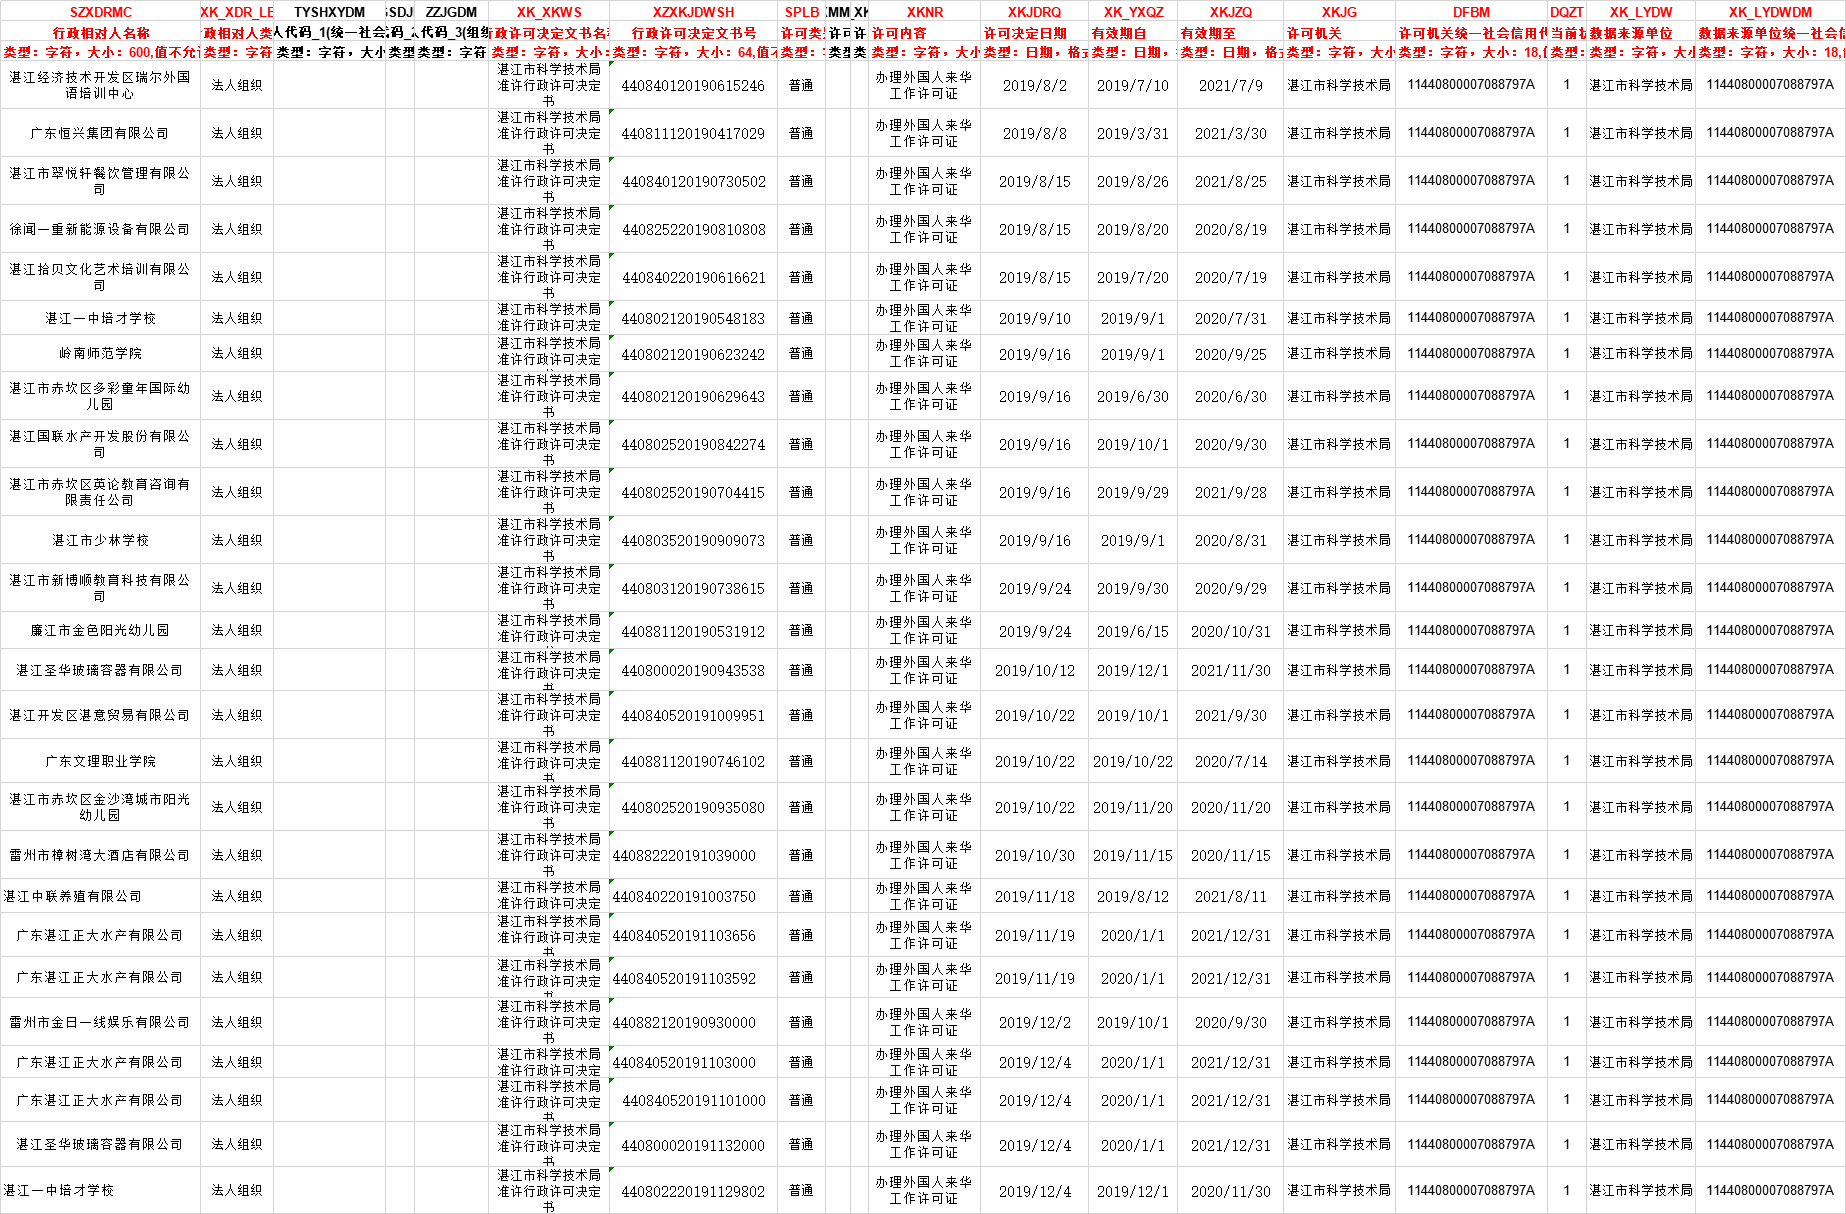
Task: Select the 廉江市金色阳光幼儿园 cell
Action: pyautogui.click(x=100, y=631)
